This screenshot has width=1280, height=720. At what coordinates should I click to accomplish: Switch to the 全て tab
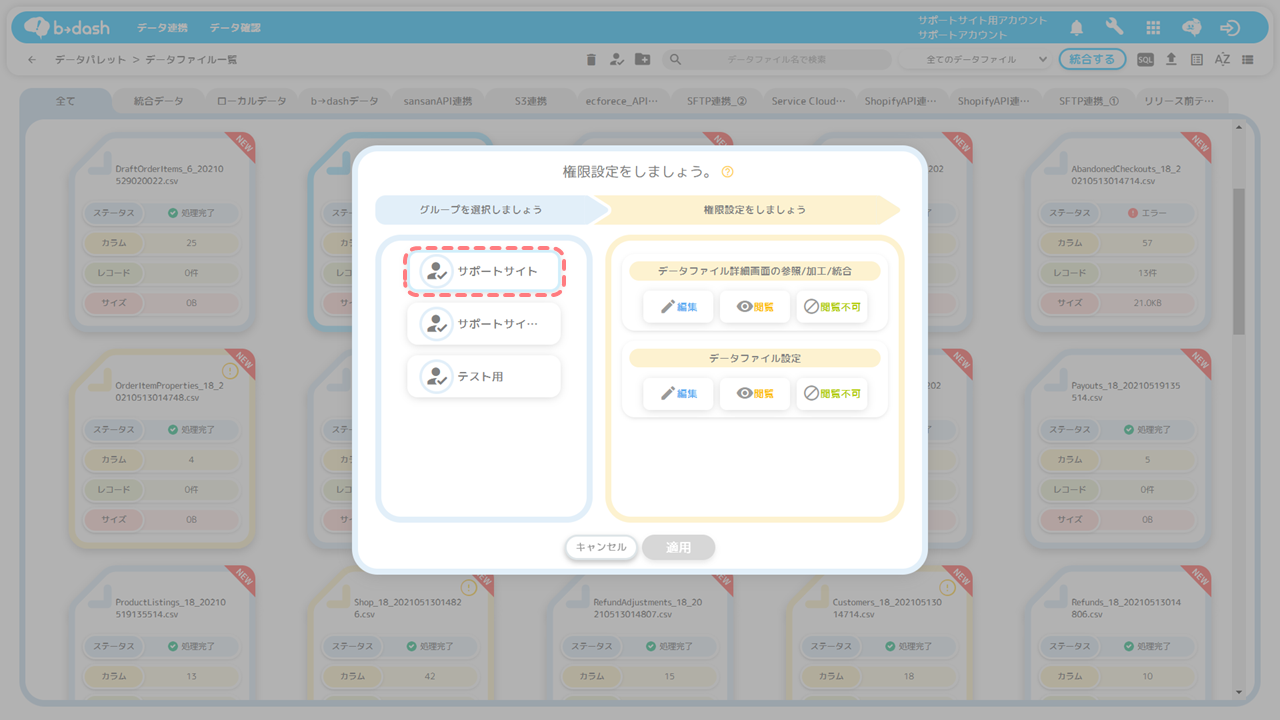pyautogui.click(x=65, y=101)
